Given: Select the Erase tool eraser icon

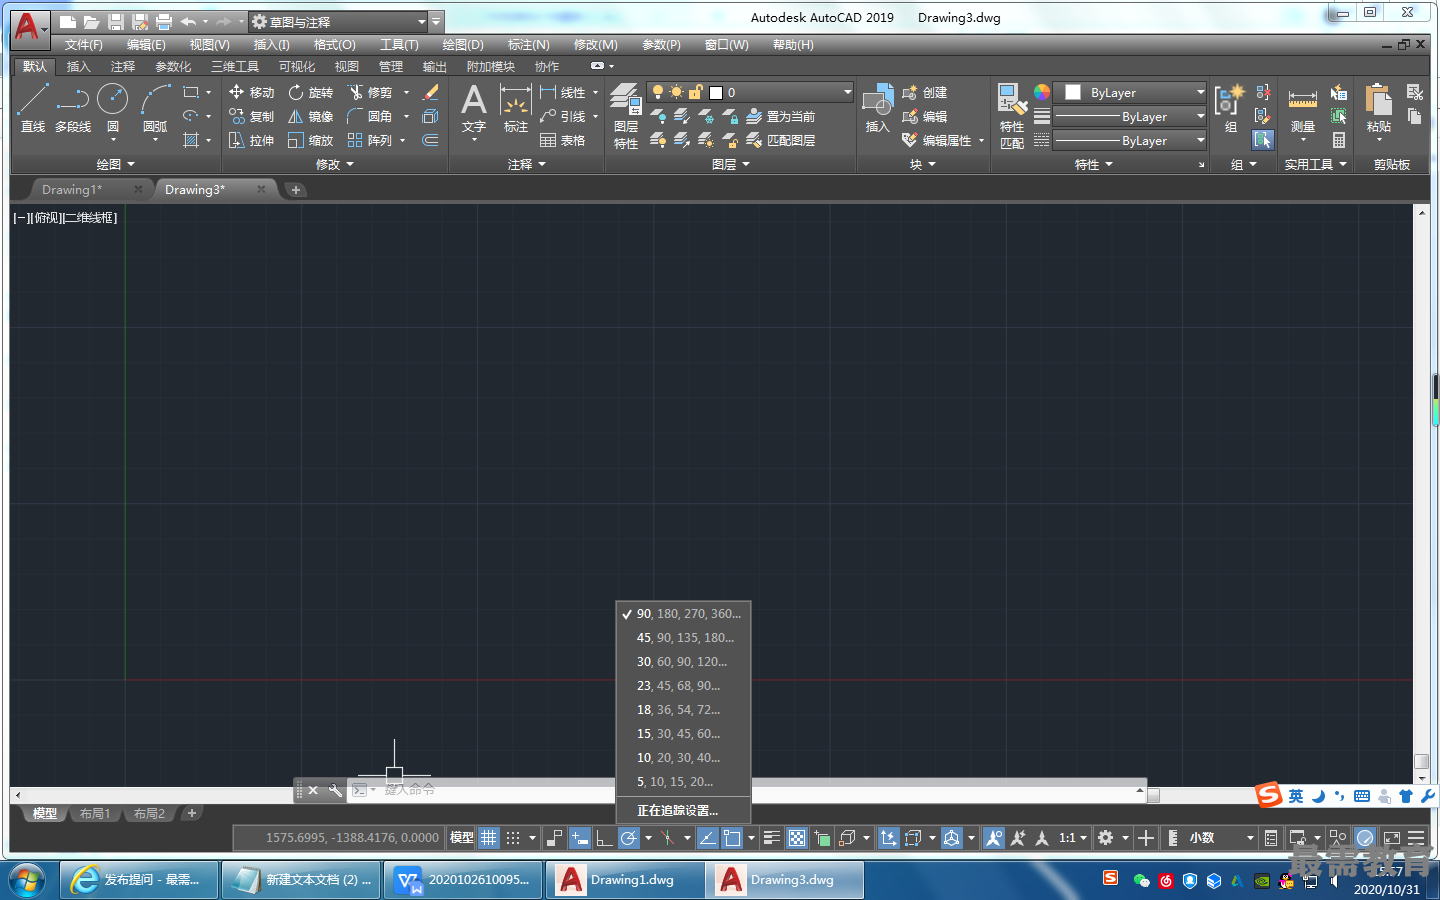Looking at the screenshot, I should point(431,92).
